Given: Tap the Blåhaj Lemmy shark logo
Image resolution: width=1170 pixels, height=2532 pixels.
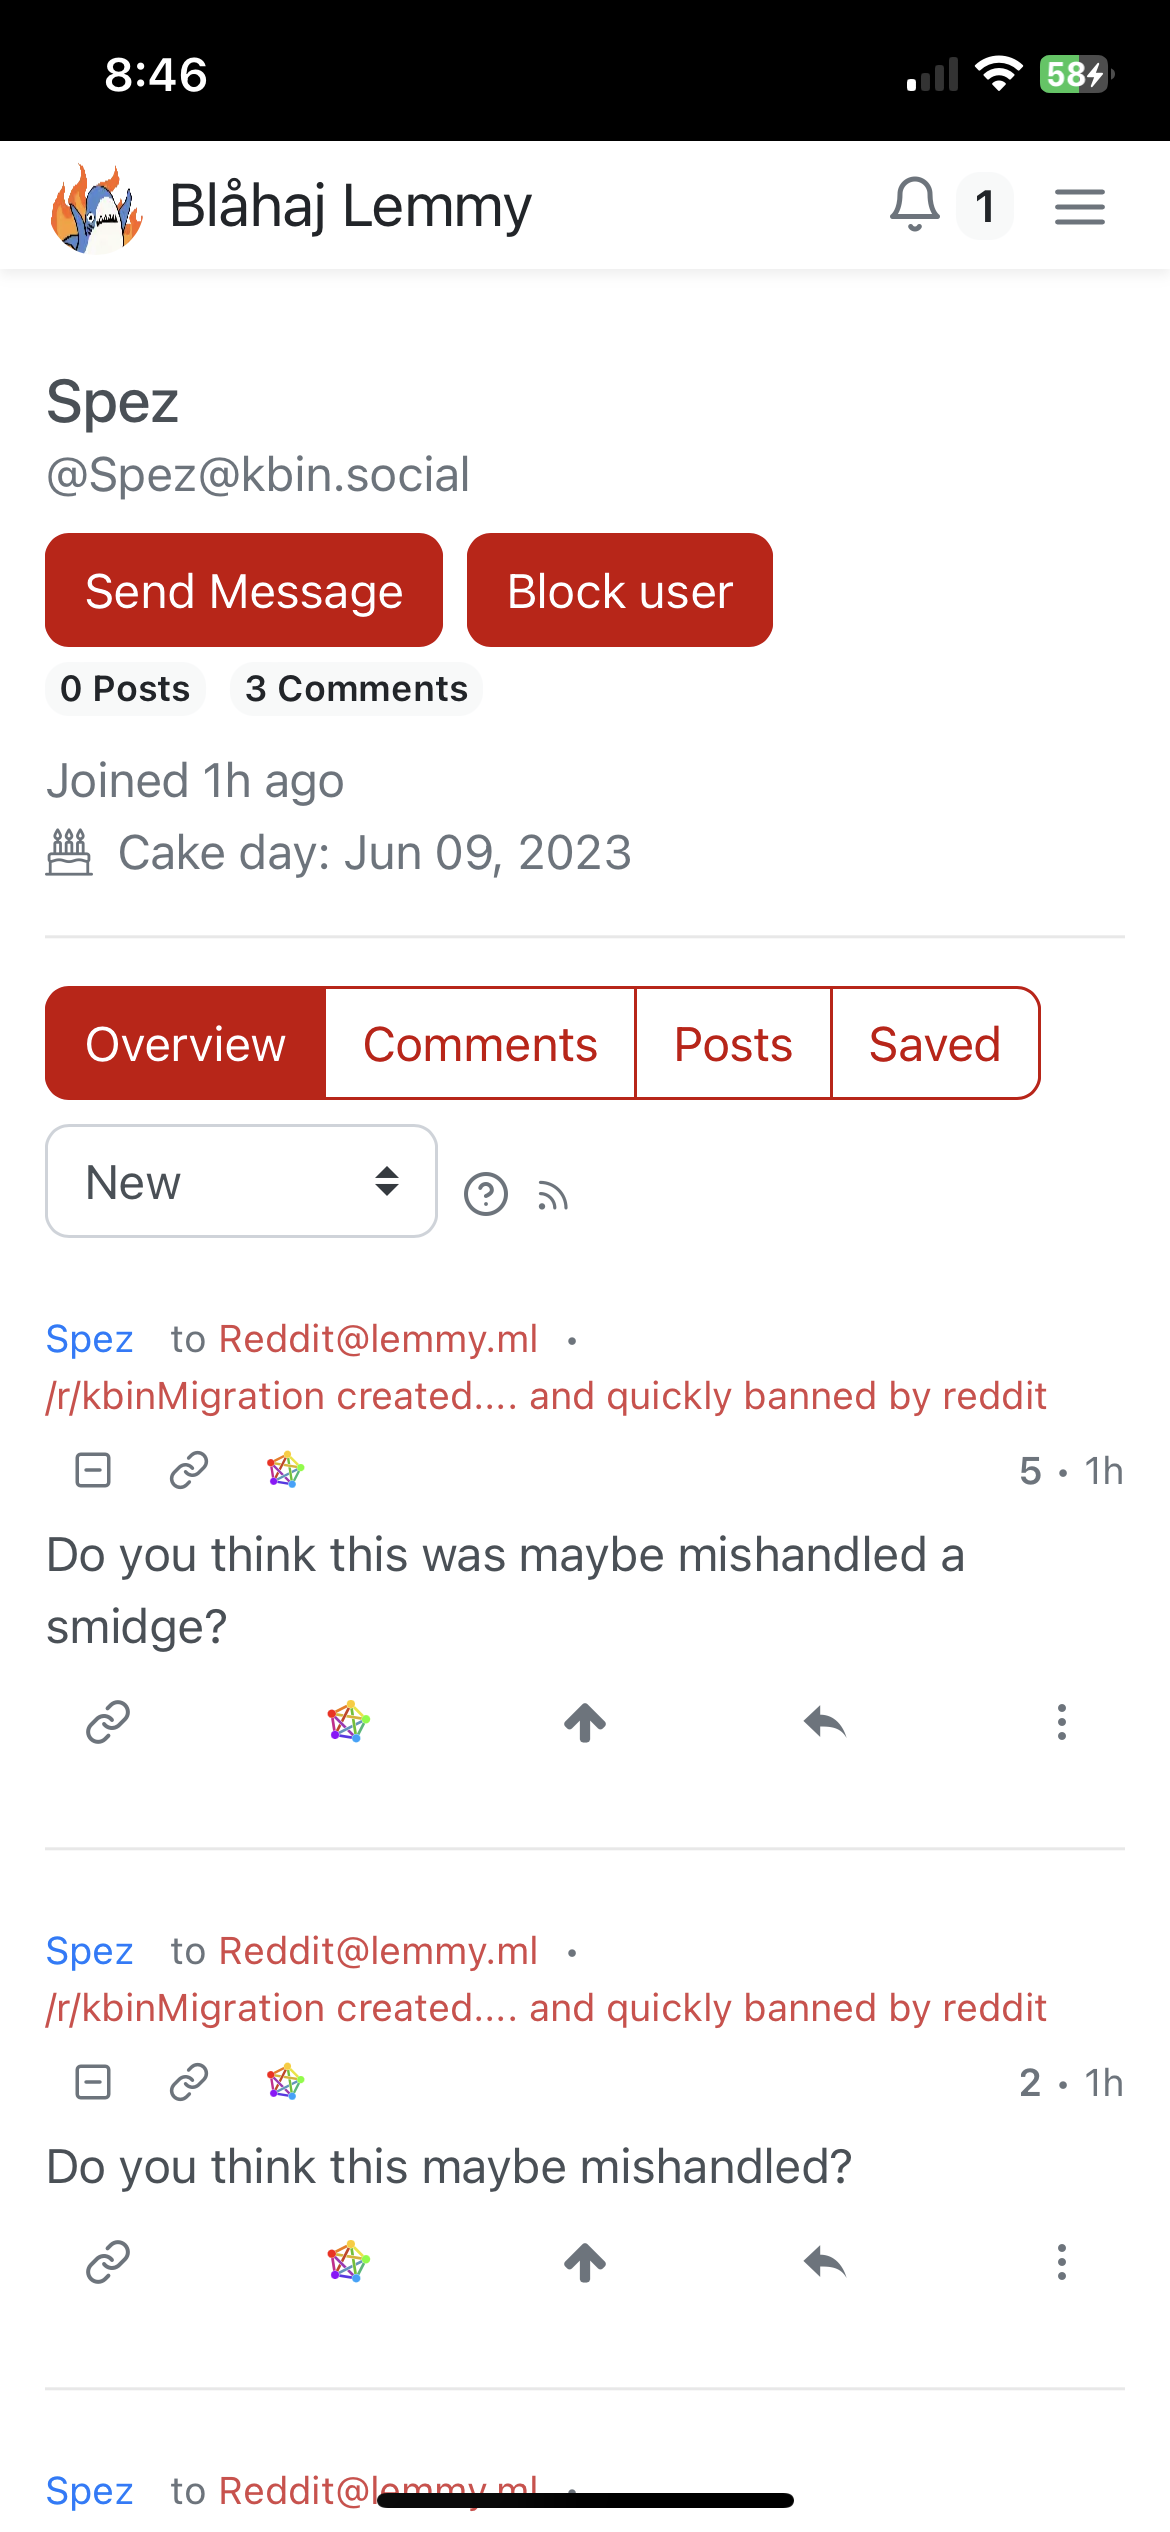Looking at the screenshot, I should [96, 208].
